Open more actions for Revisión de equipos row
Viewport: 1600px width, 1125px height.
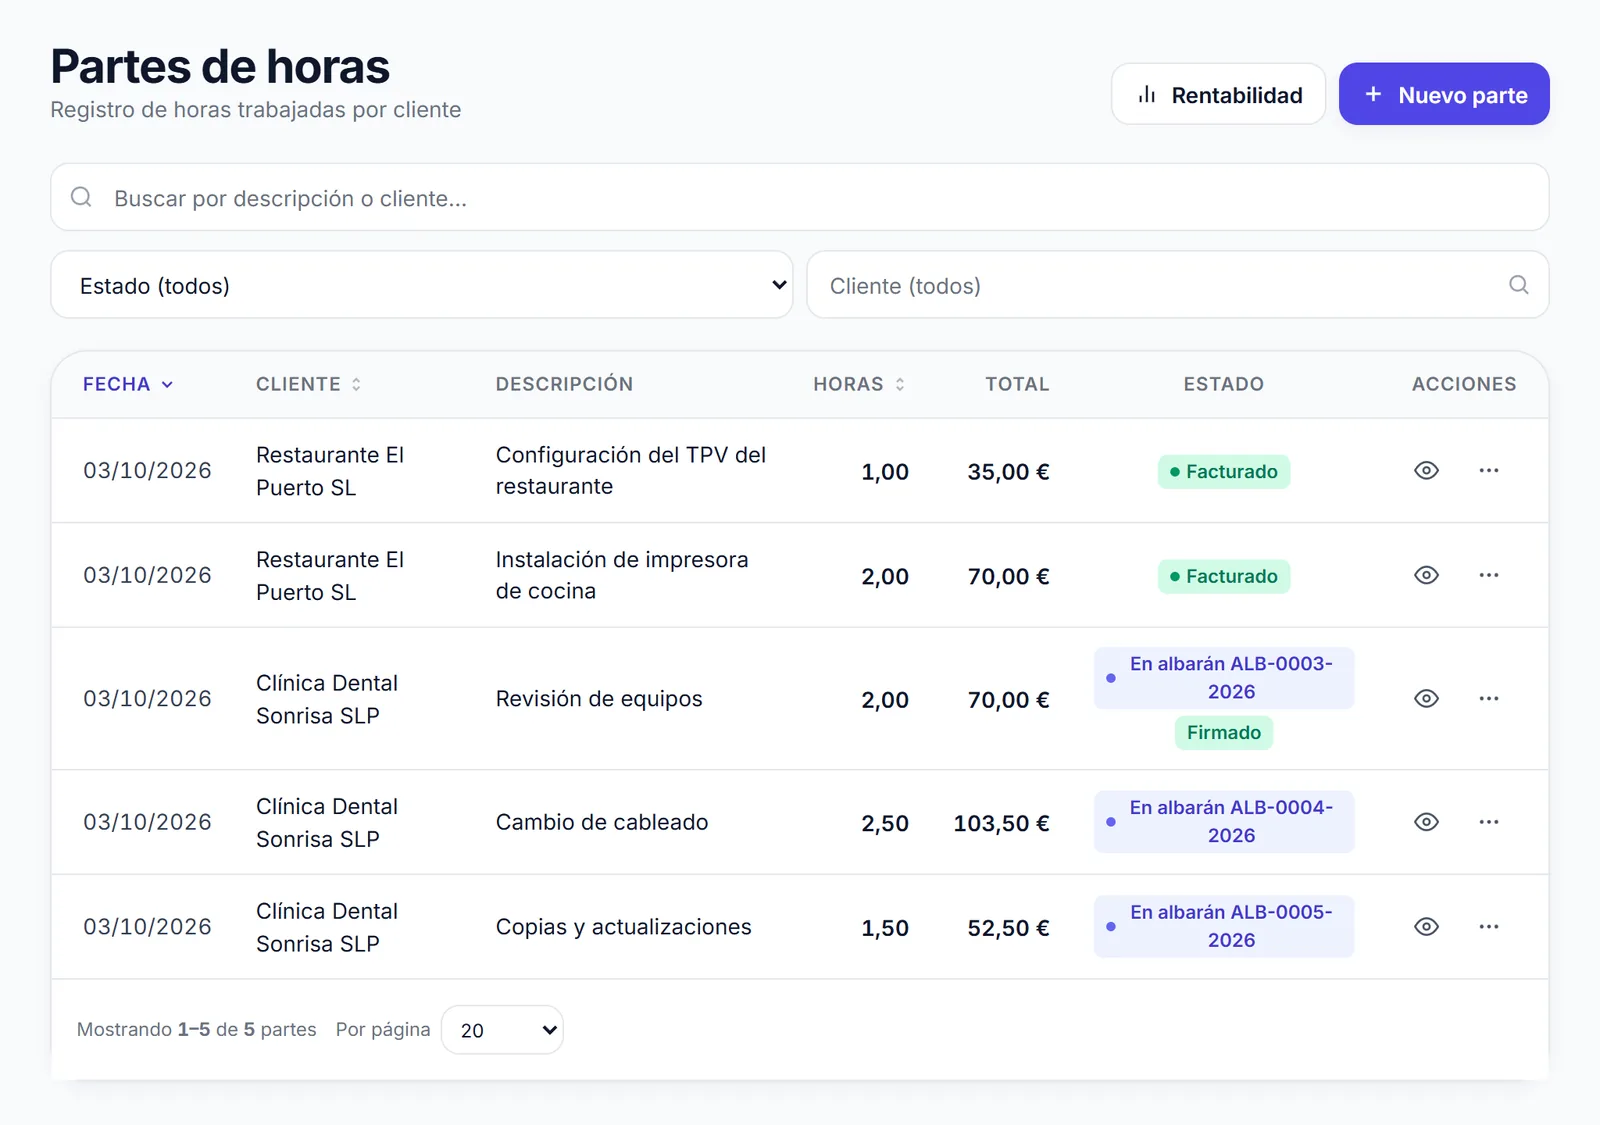pos(1488,698)
